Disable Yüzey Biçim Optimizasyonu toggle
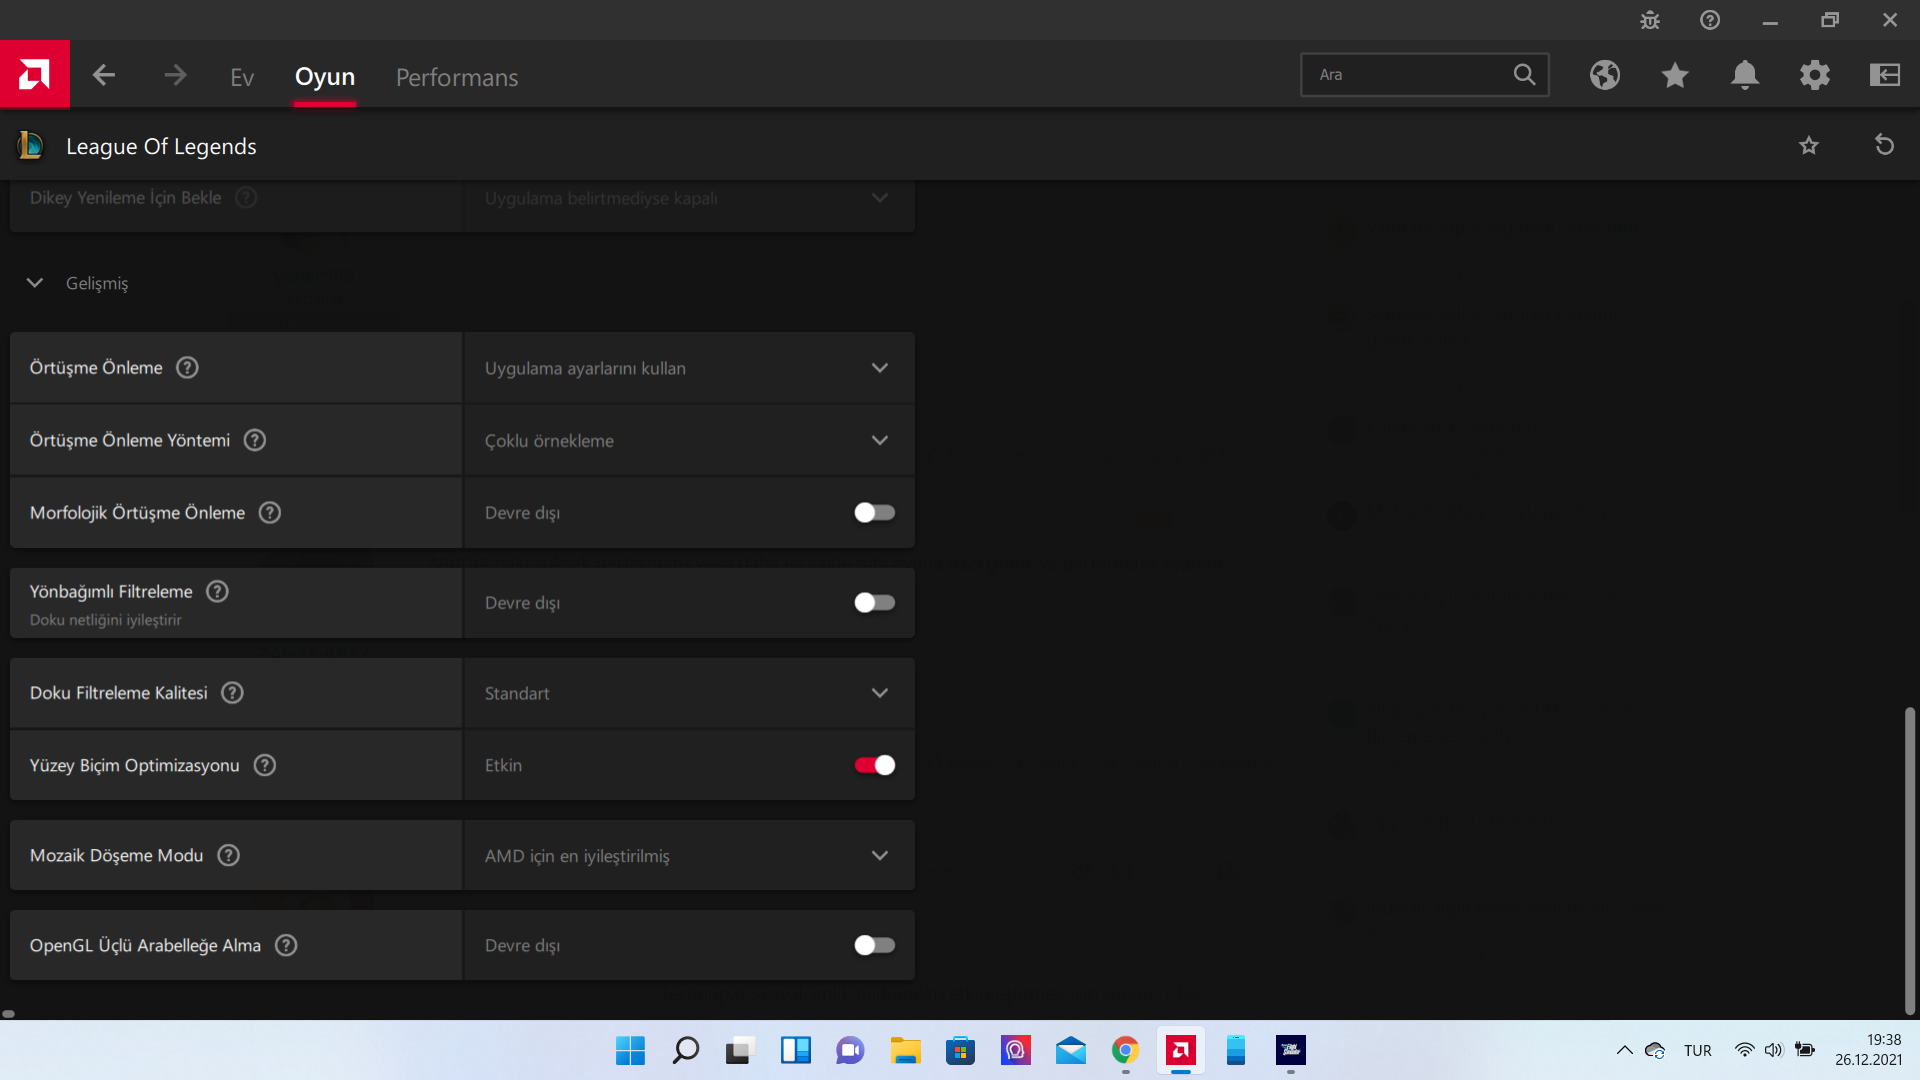This screenshot has height=1080, width=1920. 874,765
